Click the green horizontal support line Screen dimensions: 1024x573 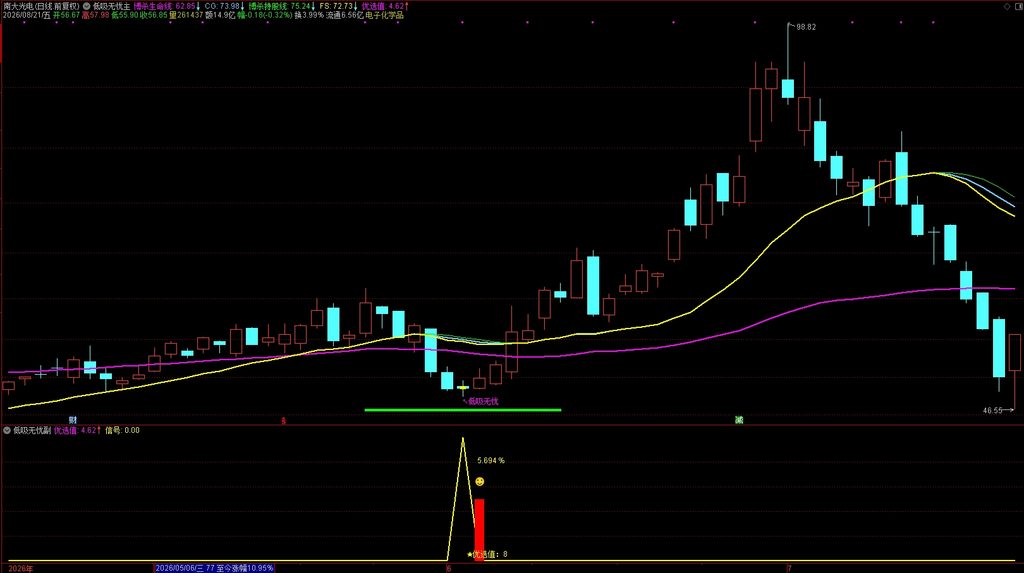pyautogui.click(x=462, y=410)
